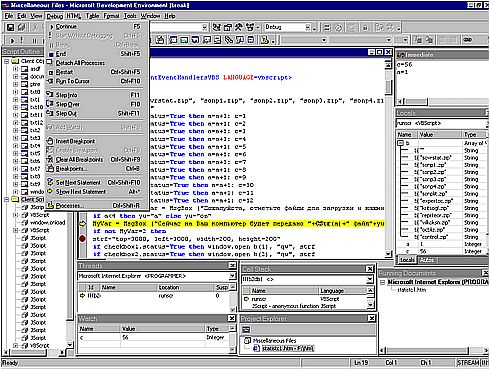
Task: Click the Break pause icon in the debug toolbar
Action: [x=35, y=41]
